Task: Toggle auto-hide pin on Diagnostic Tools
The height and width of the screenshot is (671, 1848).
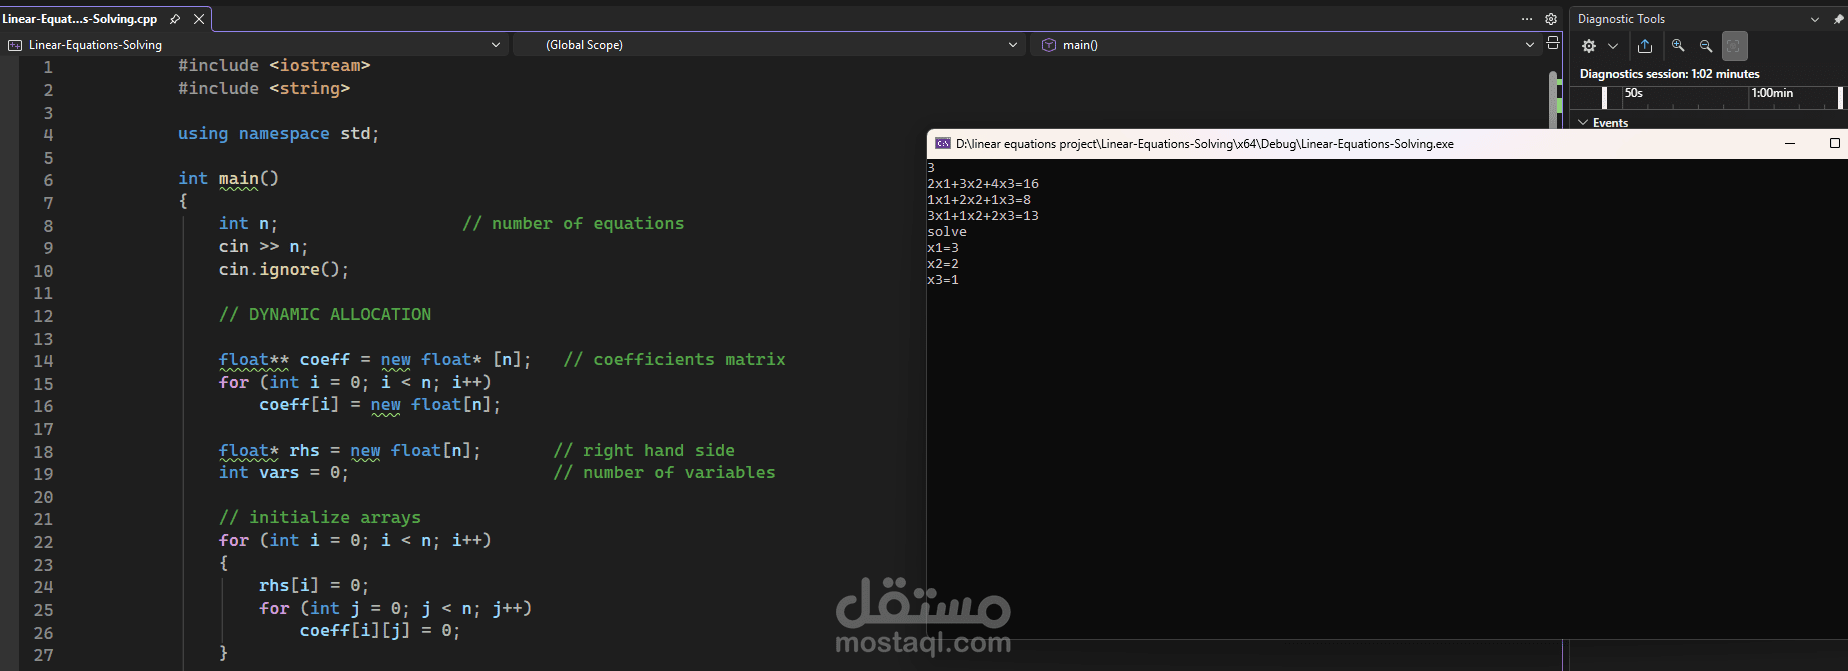Action: [x=1838, y=19]
